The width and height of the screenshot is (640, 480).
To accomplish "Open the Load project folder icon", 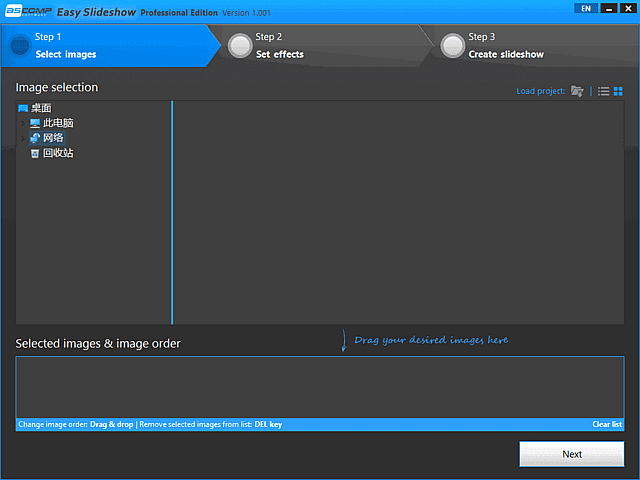I will (577, 91).
